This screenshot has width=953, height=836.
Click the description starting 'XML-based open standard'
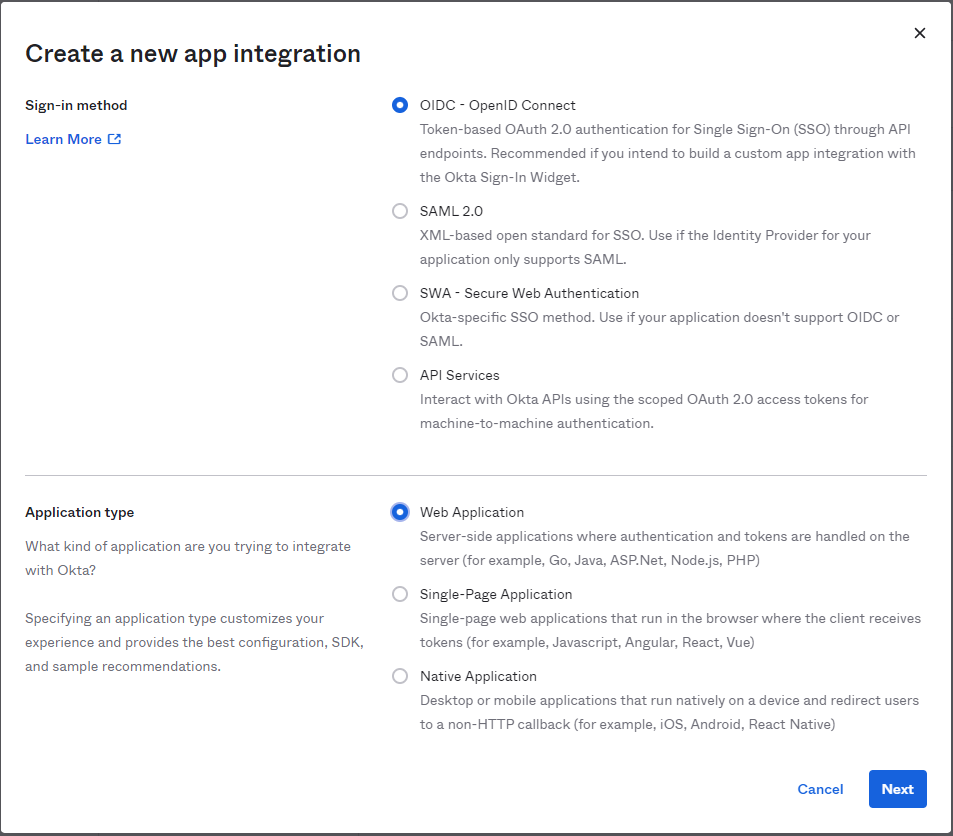(x=645, y=247)
